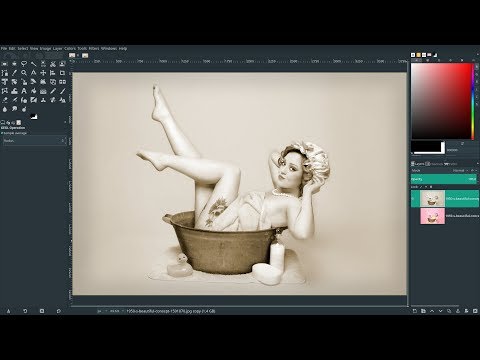Select the Crop tool
The image size is (480, 360).
tap(62, 73)
